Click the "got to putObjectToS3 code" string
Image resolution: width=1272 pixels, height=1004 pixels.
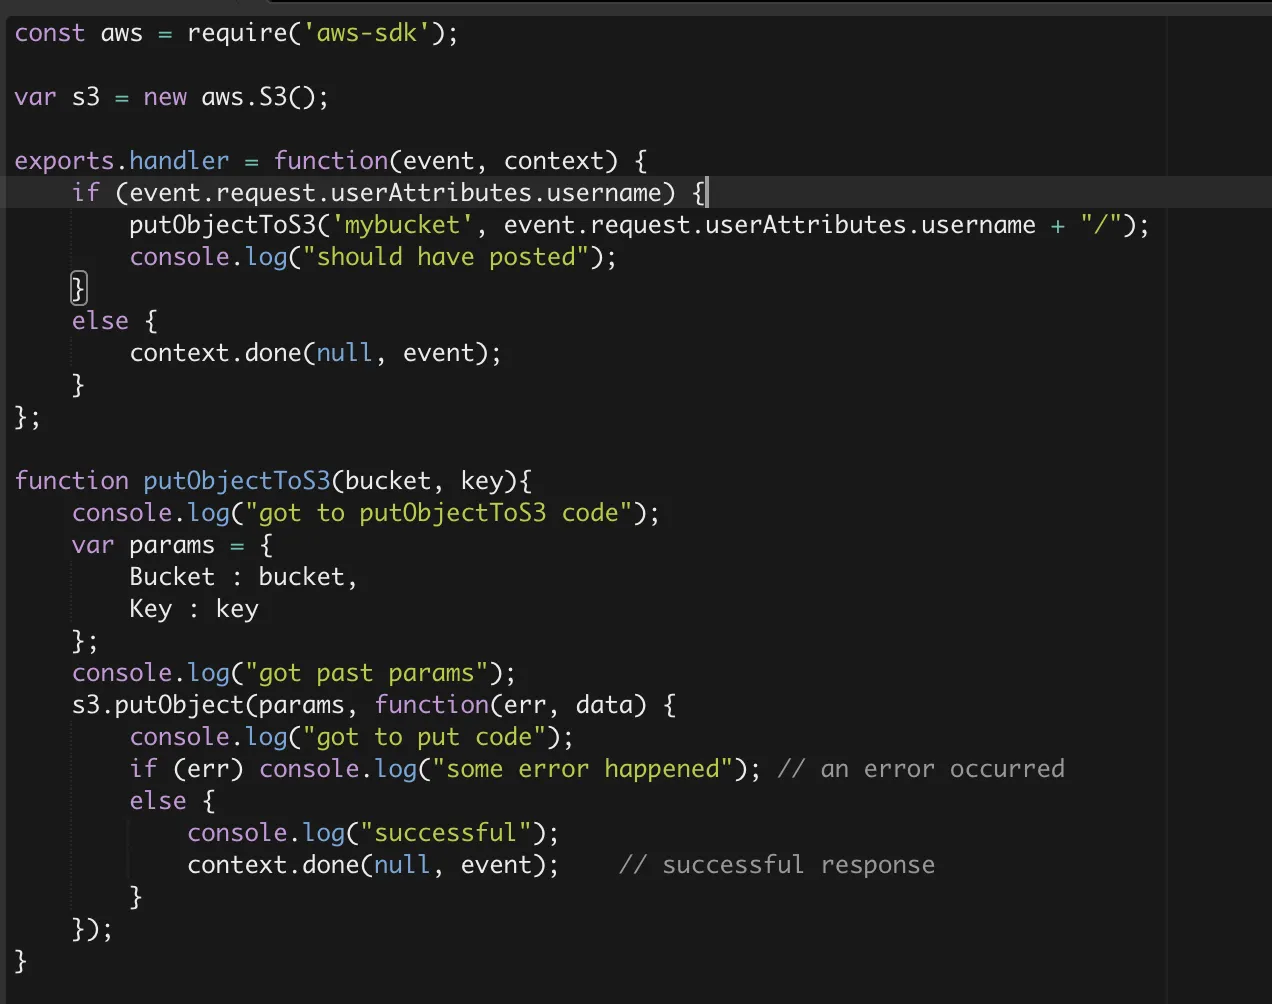[438, 513]
